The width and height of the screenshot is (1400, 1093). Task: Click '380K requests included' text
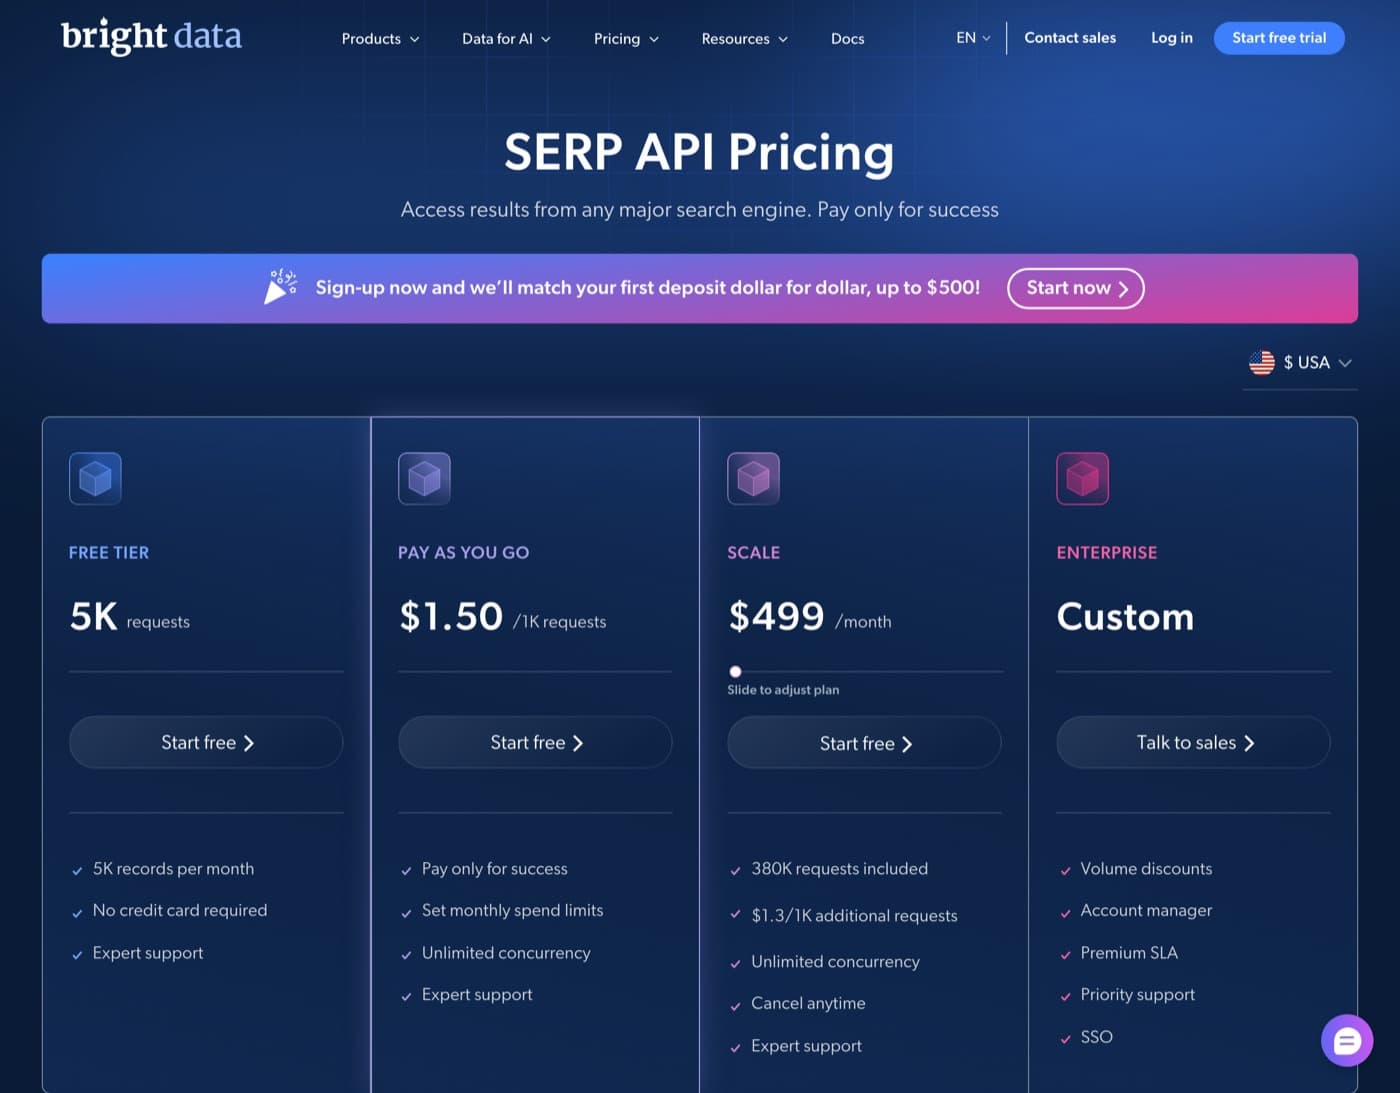(839, 868)
